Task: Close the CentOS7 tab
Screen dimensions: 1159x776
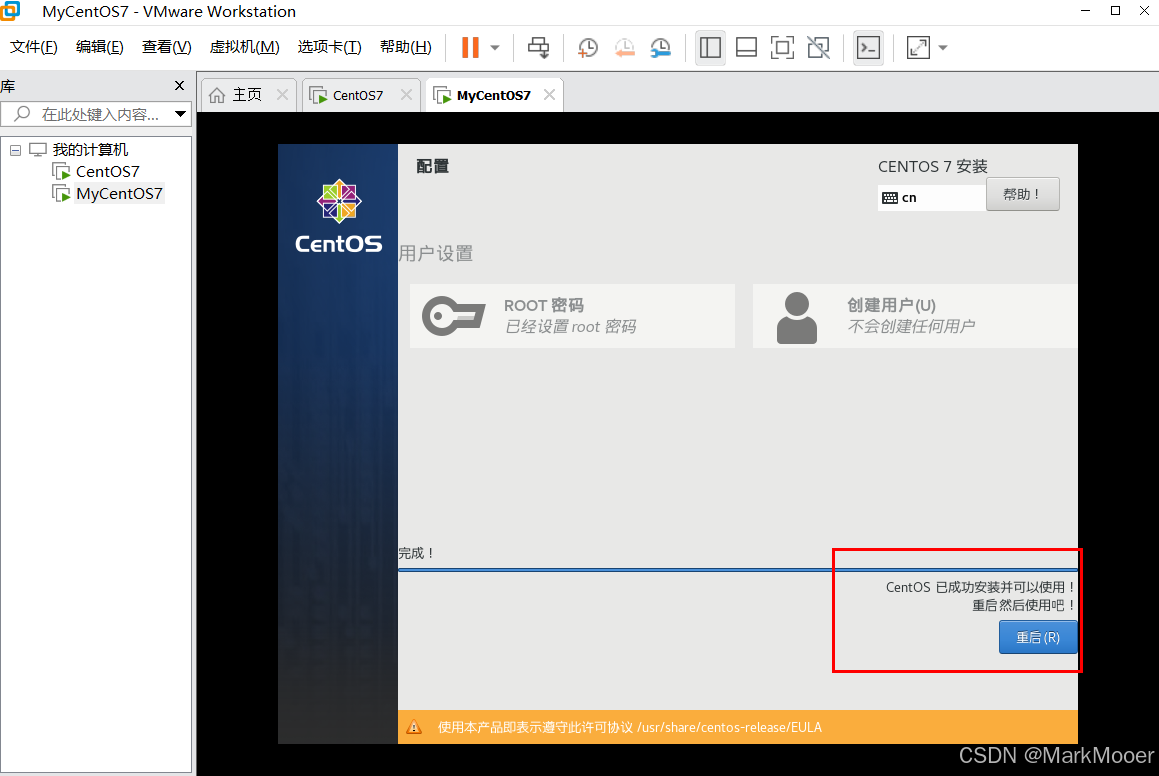Action: pyautogui.click(x=406, y=95)
